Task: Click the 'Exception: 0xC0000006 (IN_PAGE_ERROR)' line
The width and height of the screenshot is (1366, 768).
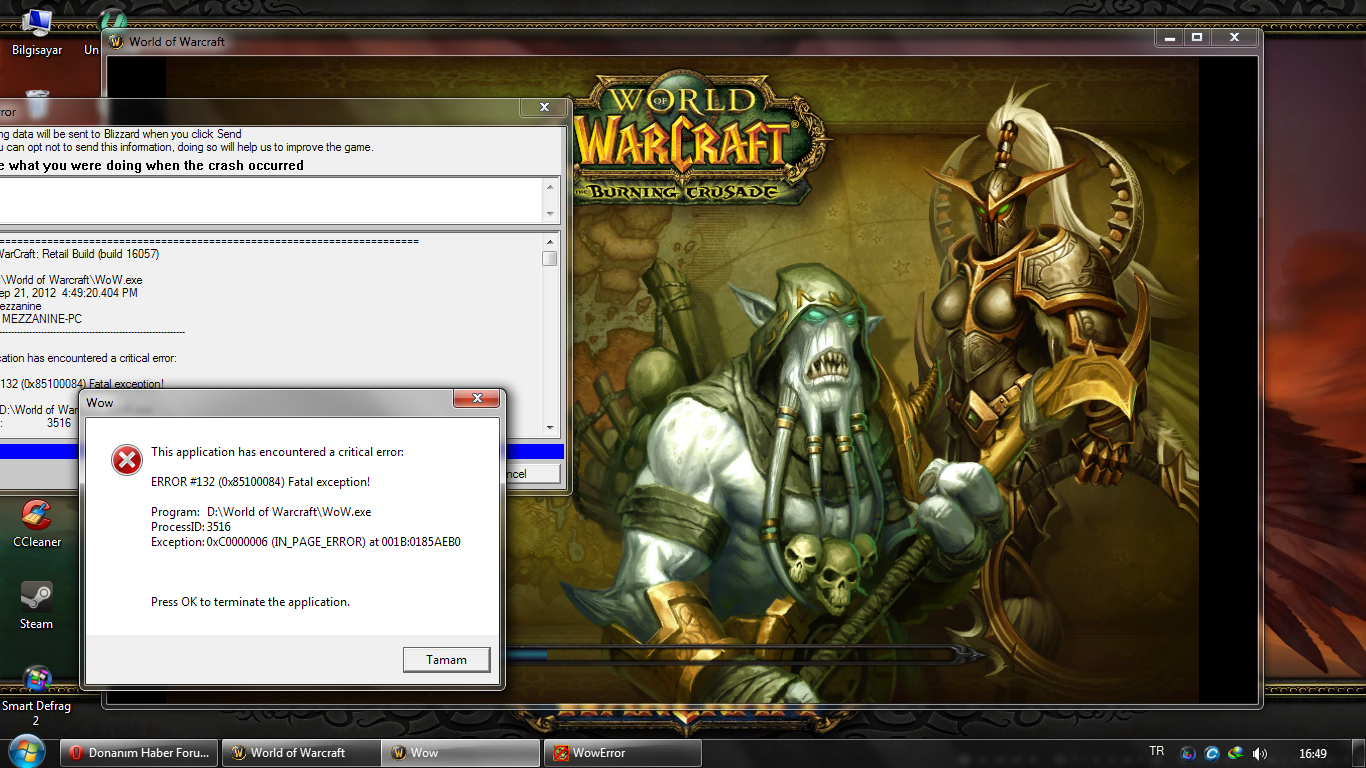Action: tap(306, 542)
